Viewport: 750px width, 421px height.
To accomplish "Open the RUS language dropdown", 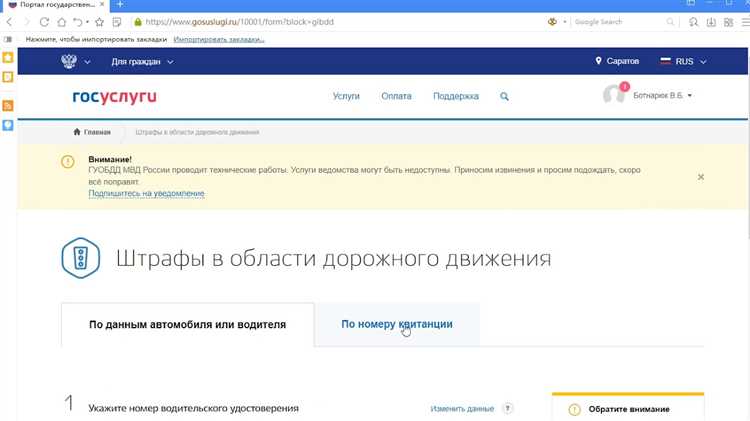I will tap(683, 62).
